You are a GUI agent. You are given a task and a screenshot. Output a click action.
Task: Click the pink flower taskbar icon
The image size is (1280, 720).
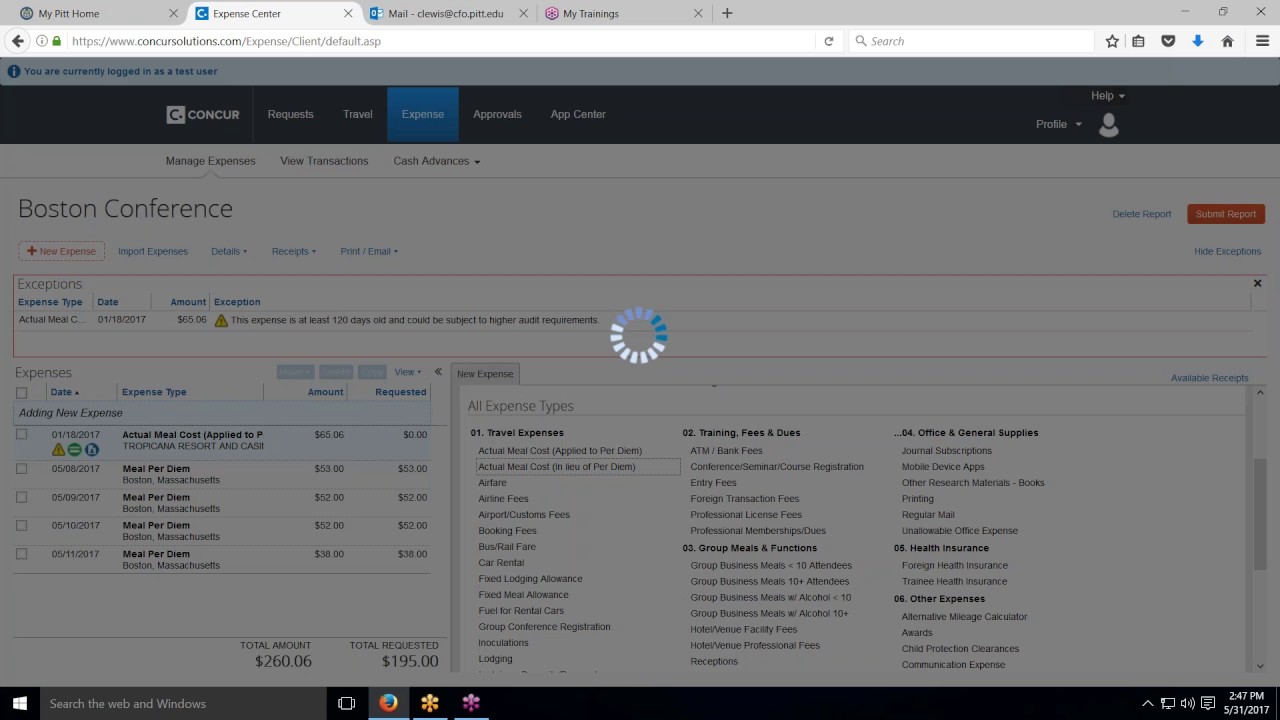coord(471,703)
